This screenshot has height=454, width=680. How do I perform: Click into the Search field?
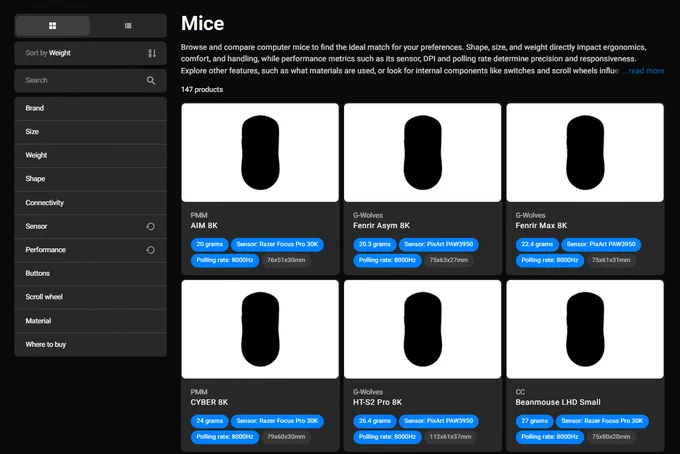click(90, 80)
